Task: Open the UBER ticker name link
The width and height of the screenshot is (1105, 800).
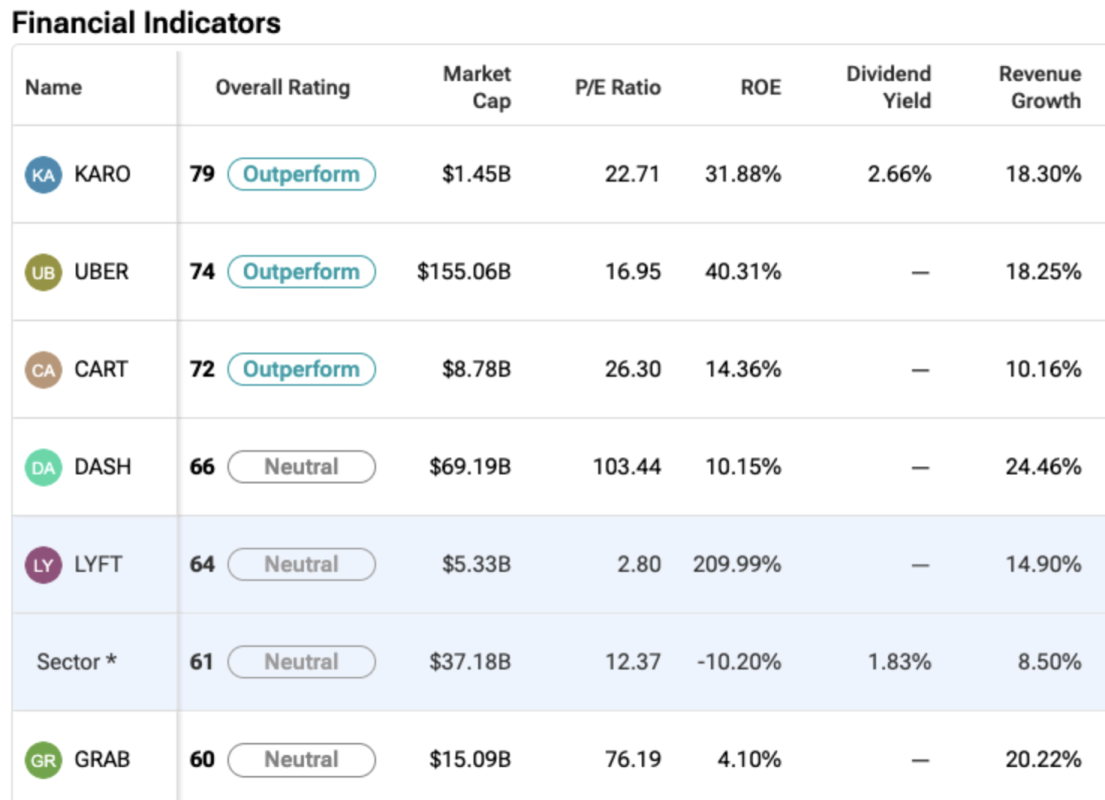Action: coord(101,272)
